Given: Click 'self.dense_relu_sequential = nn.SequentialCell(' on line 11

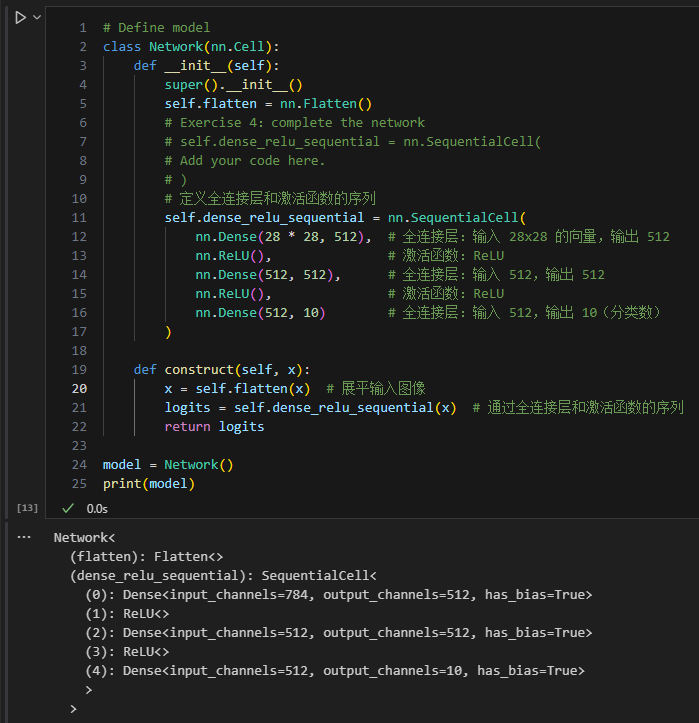Looking at the screenshot, I should click(345, 218).
